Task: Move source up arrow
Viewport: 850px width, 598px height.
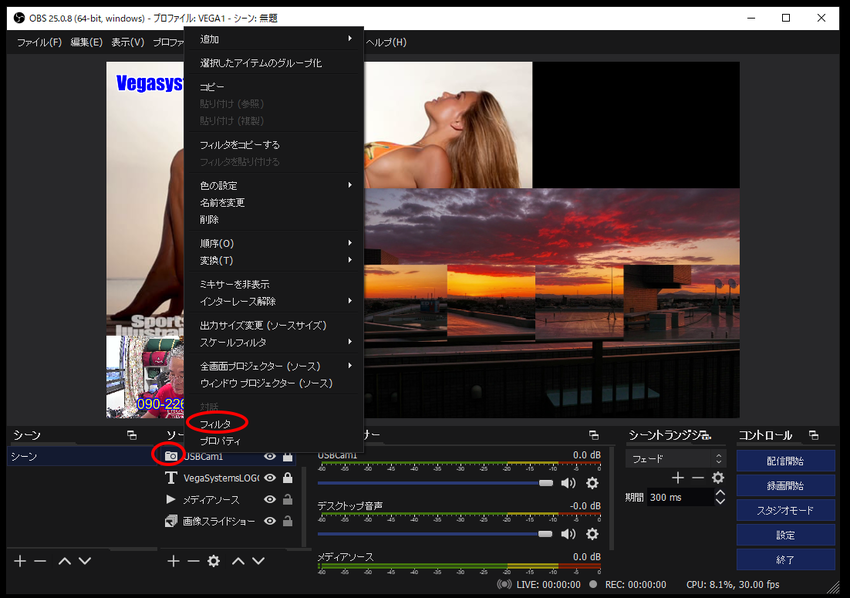Action: 239,561
